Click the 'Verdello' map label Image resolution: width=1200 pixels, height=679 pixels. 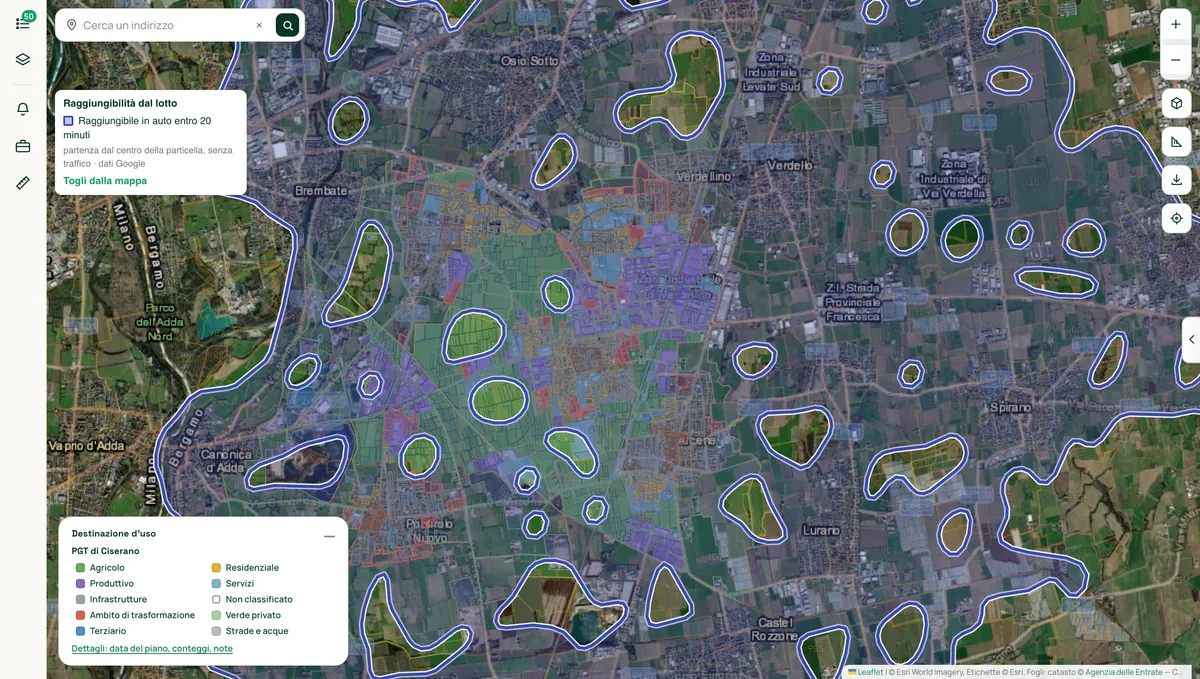click(x=790, y=165)
